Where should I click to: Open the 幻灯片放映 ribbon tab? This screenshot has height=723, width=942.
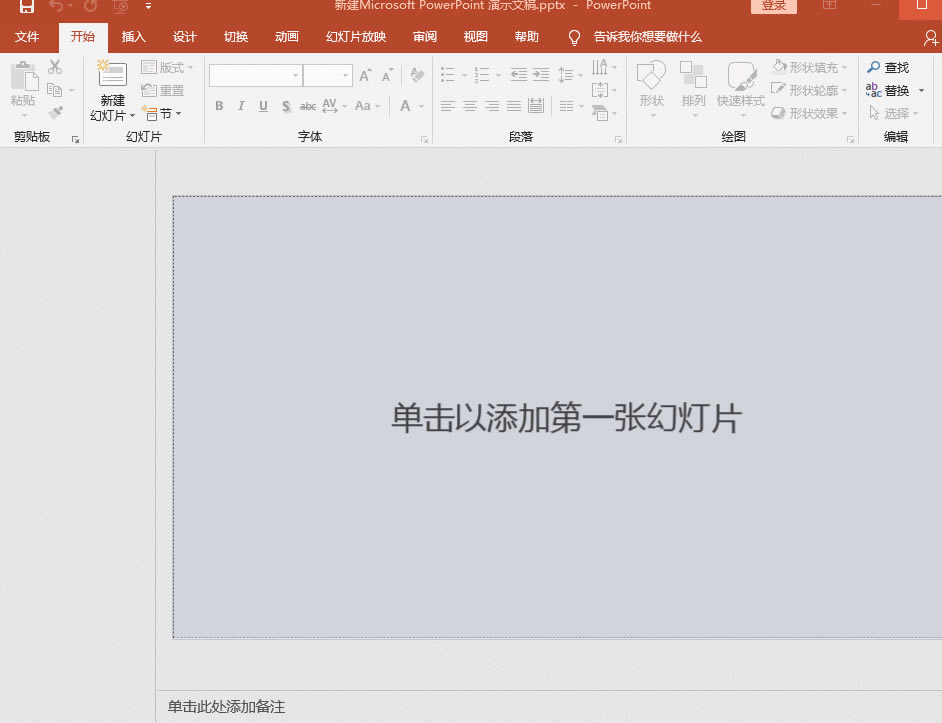355,37
